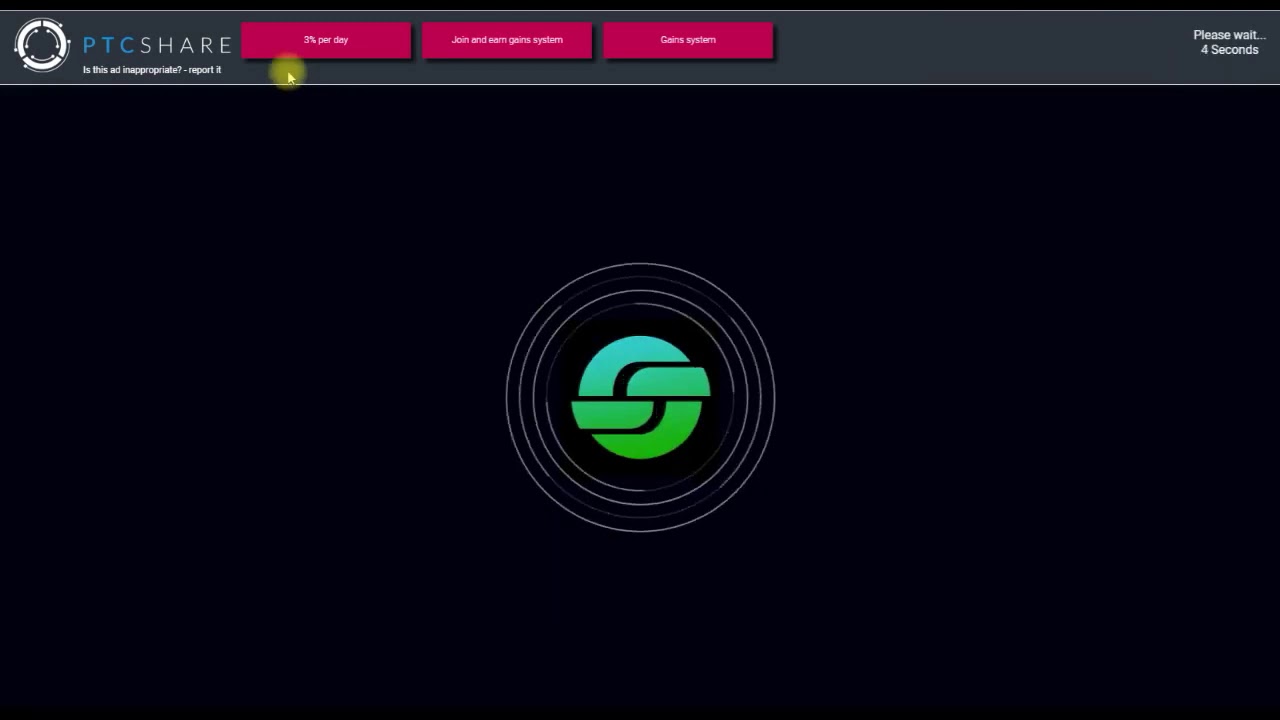Viewport: 1280px width, 720px height.
Task: Click the PTCShare circular logo icon
Action: [42, 45]
